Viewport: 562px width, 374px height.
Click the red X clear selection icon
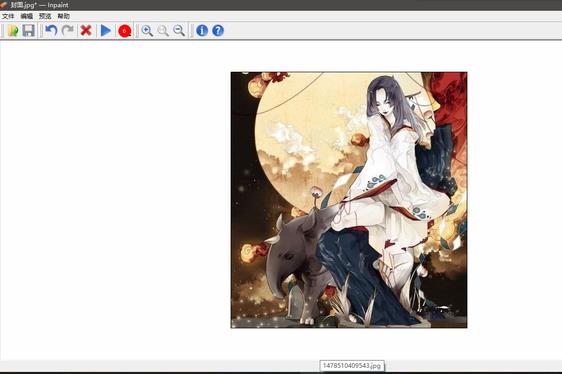[86, 30]
